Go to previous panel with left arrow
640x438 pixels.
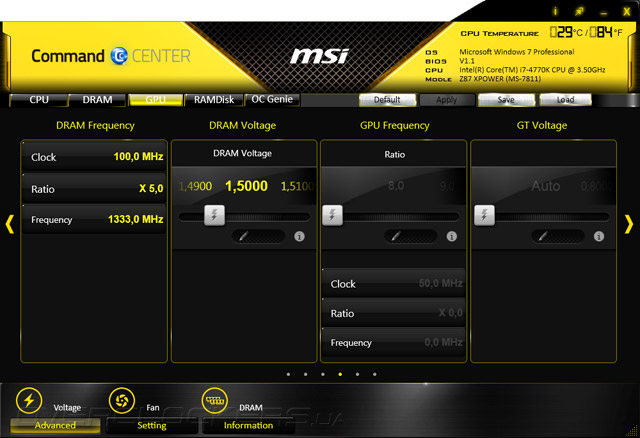coord(10,224)
